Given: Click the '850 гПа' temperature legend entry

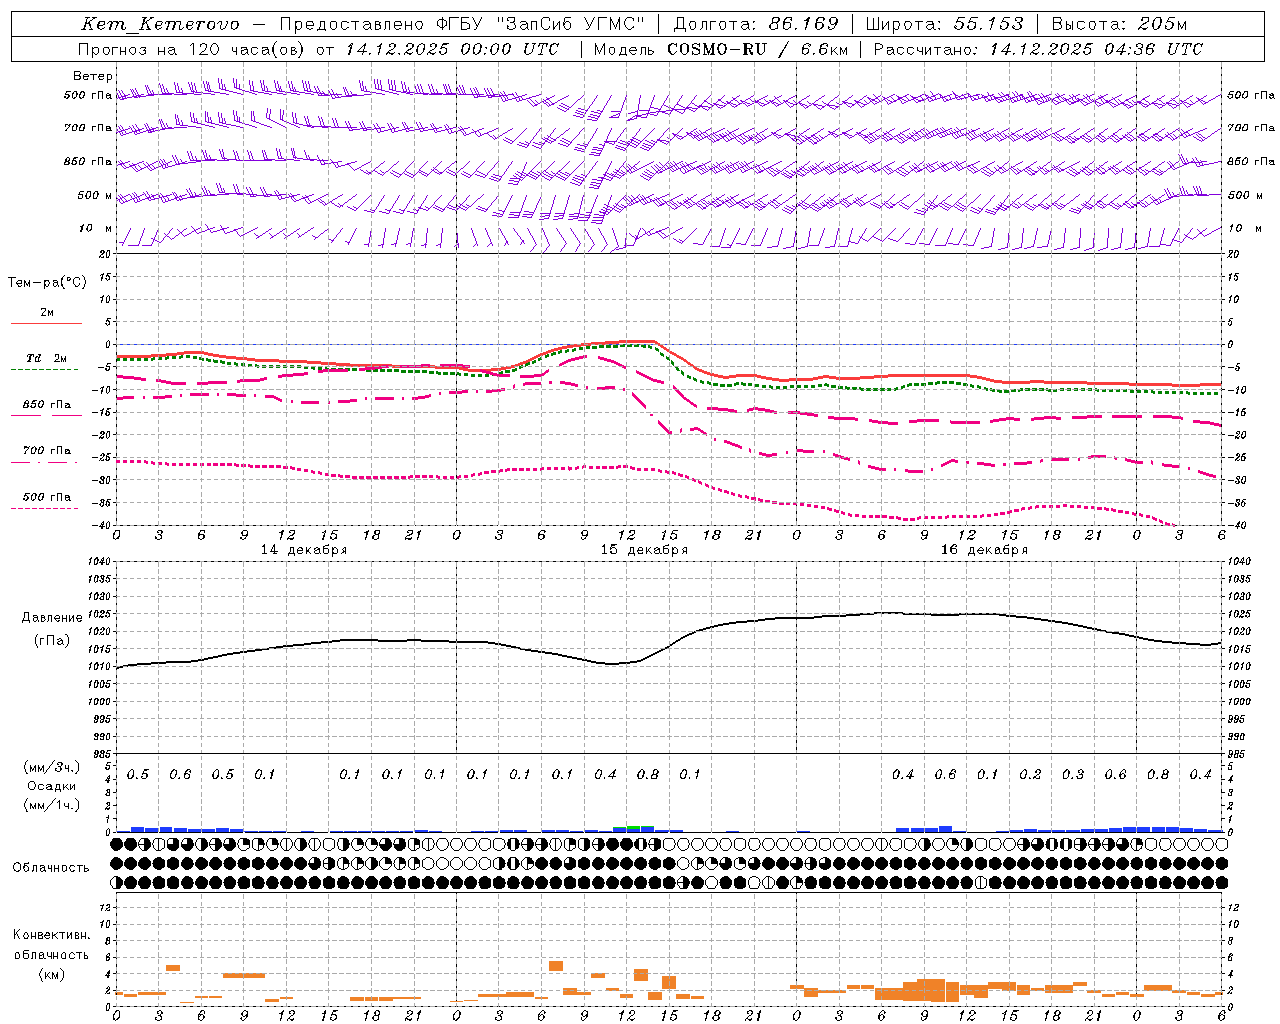Looking at the screenshot, I should tap(47, 405).
